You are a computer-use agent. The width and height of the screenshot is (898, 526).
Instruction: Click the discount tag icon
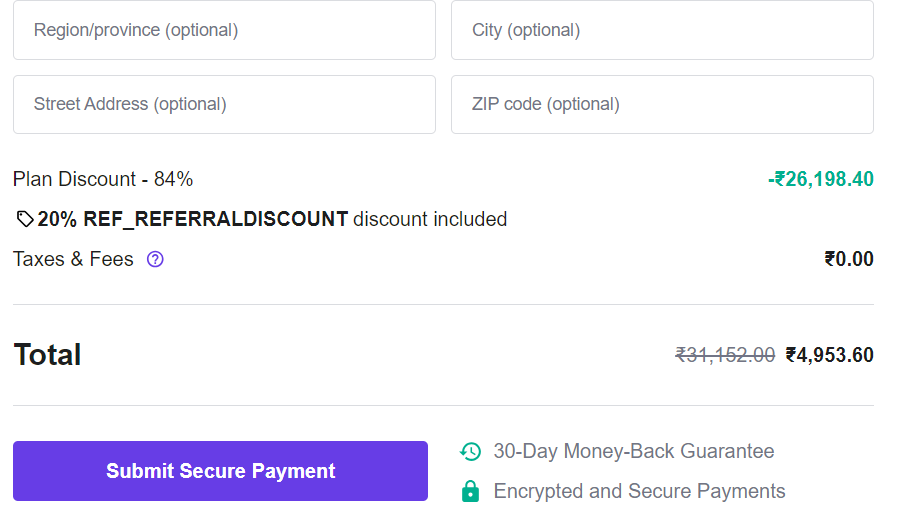(x=25, y=219)
